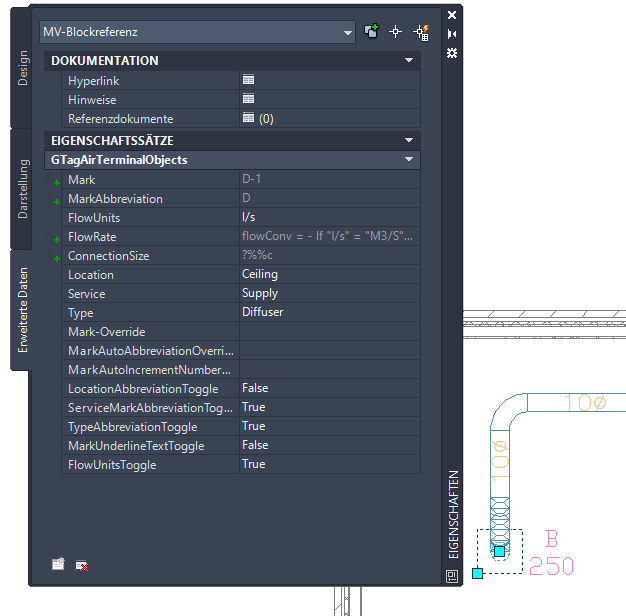Collapse the EIGENSCHAFTSSÄTZE section
Viewport: 626px width, 616px height.
point(409,140)
